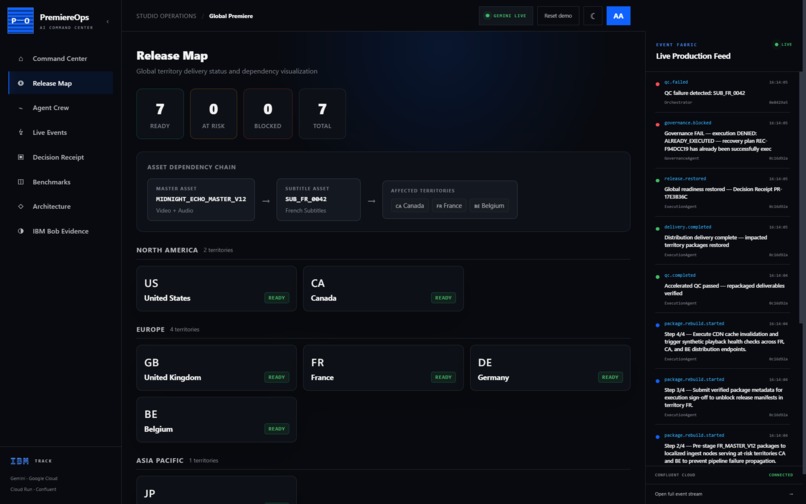Click Studio Operations breadcrumb link

(x=166, y=16)
